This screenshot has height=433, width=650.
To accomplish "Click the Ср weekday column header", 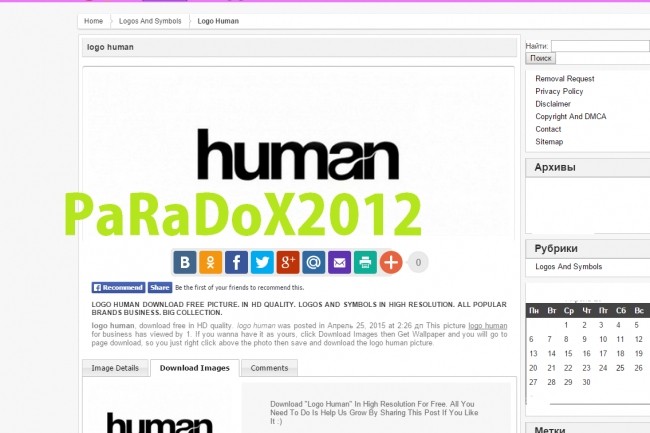I will 568,311.
